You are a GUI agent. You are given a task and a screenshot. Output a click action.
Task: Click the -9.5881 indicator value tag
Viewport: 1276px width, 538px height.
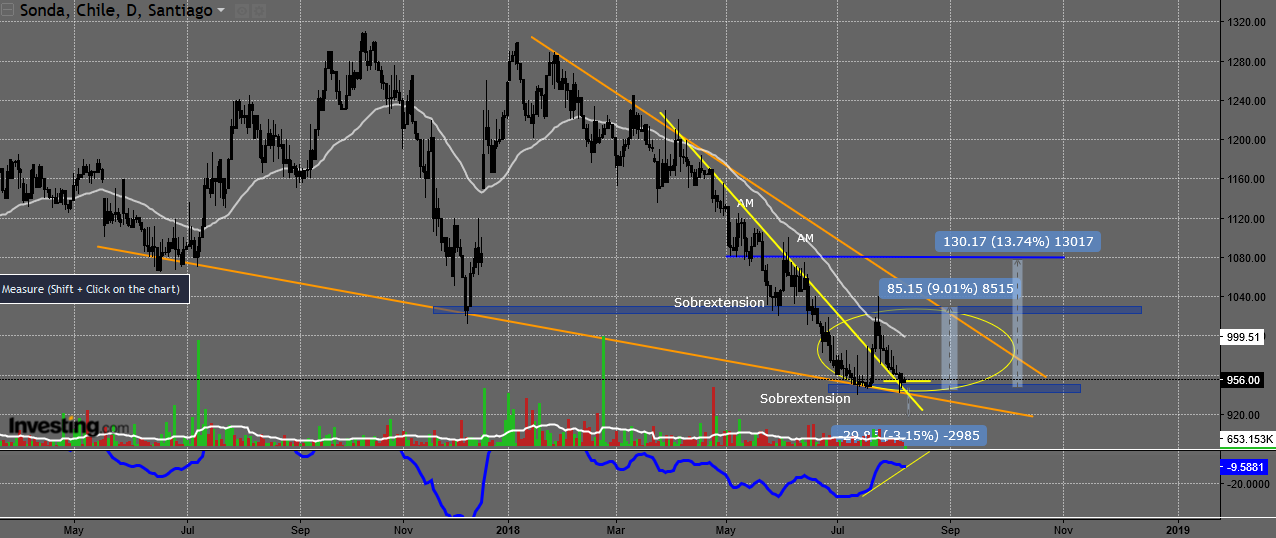coord(1245,466)
